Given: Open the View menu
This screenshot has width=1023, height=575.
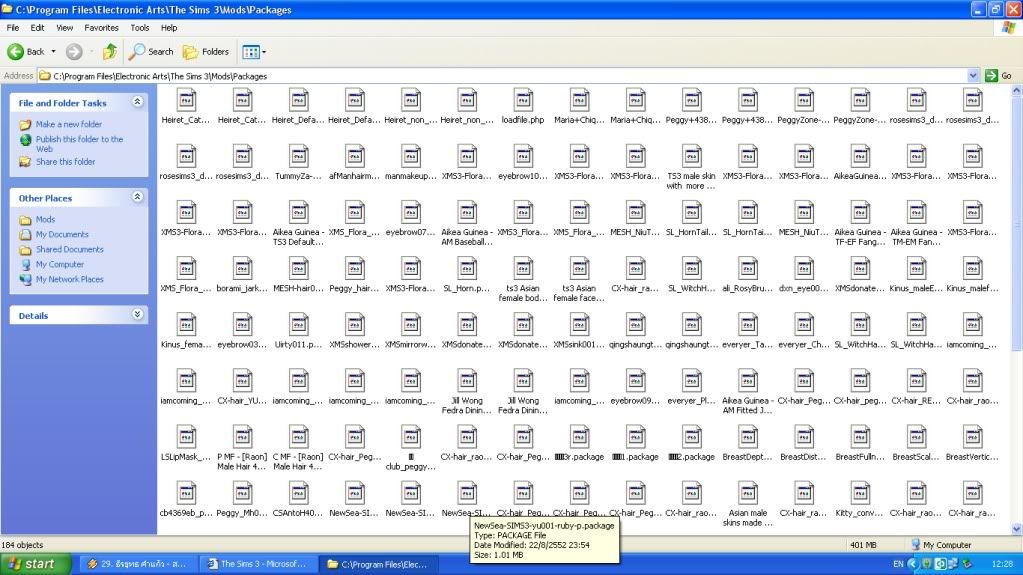Looking at the screenshot, I should click(65, 28).
